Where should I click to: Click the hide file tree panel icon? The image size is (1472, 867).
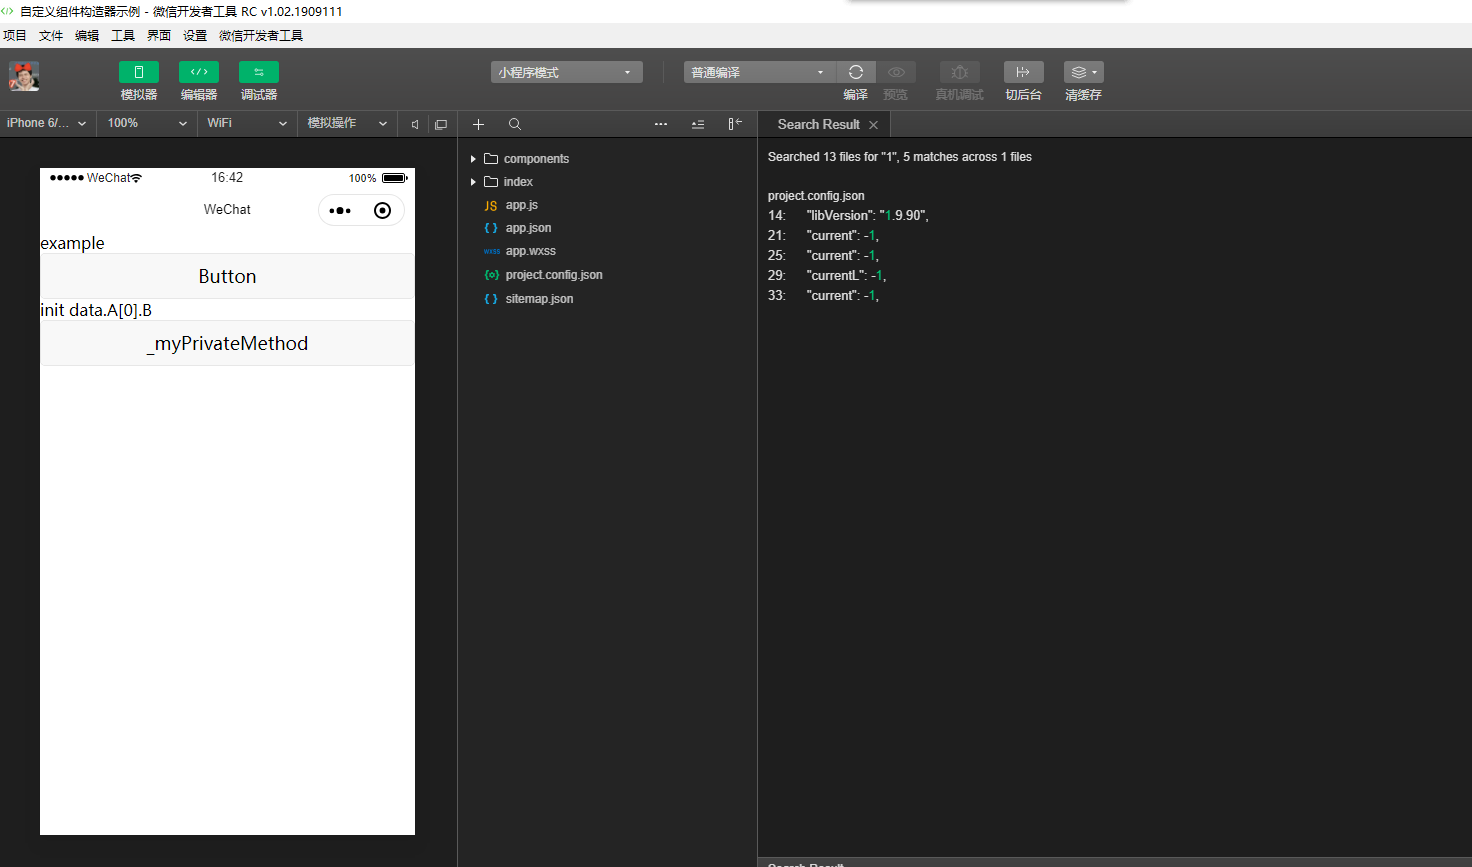coord(735,124)
